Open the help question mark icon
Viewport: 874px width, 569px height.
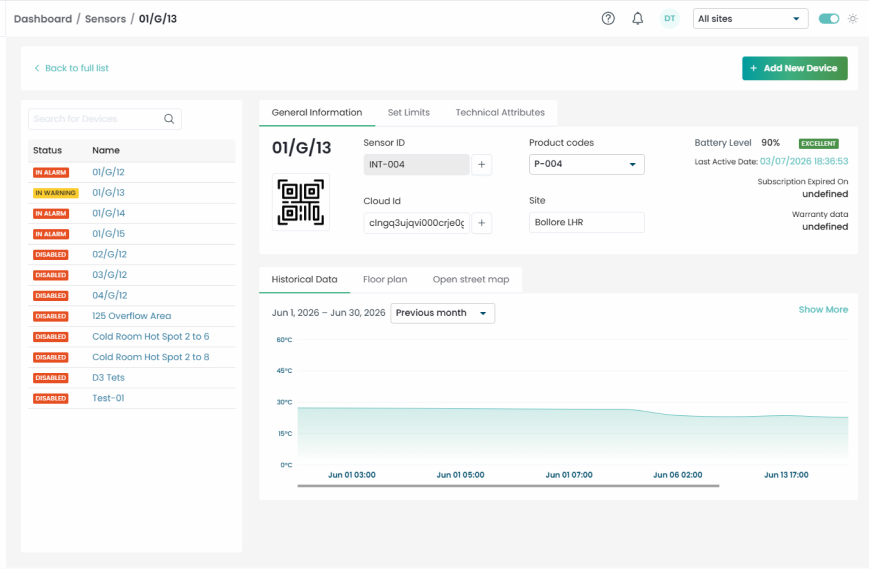coord(608,18)
